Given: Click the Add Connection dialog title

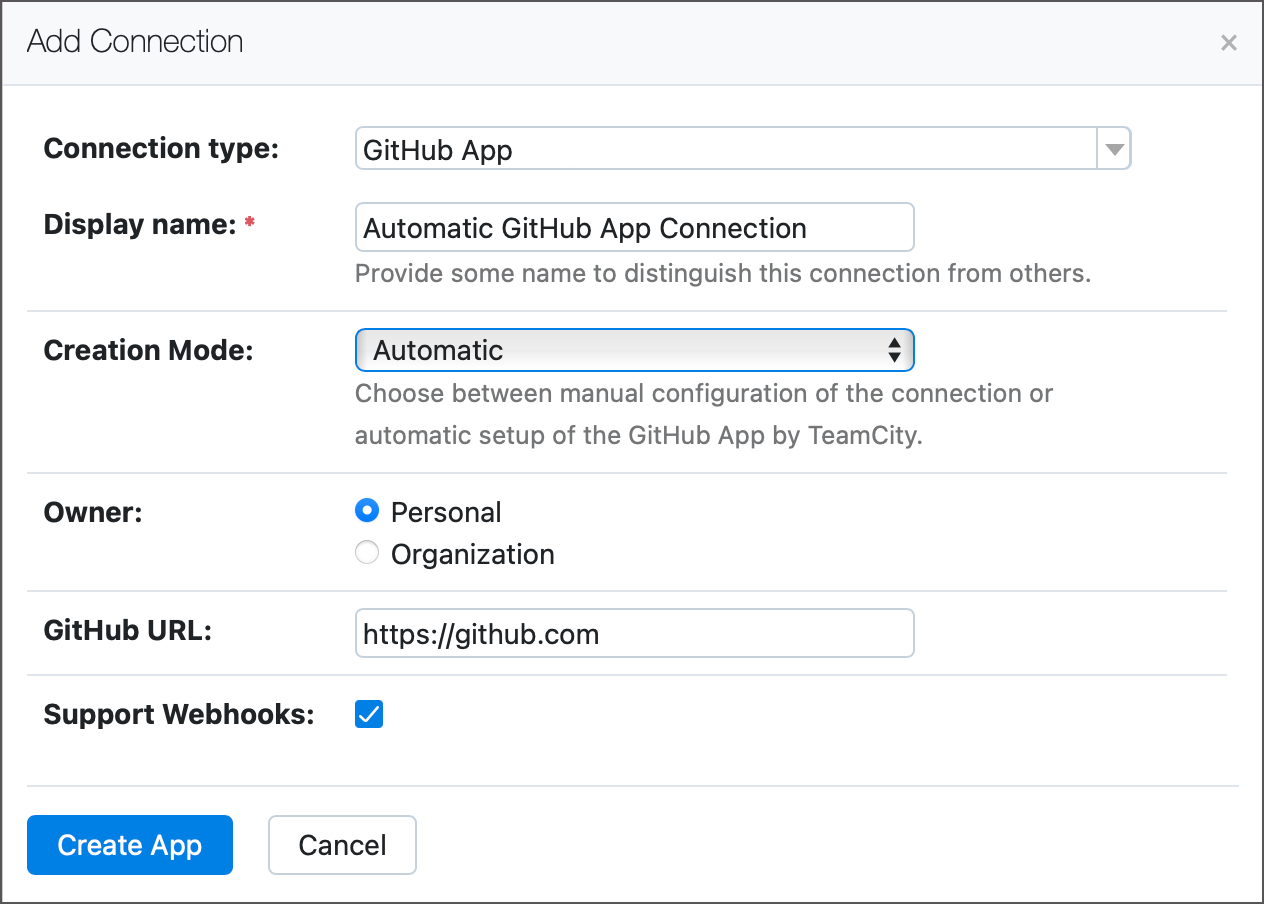Looking at the screenshot, I should point(134,41).
